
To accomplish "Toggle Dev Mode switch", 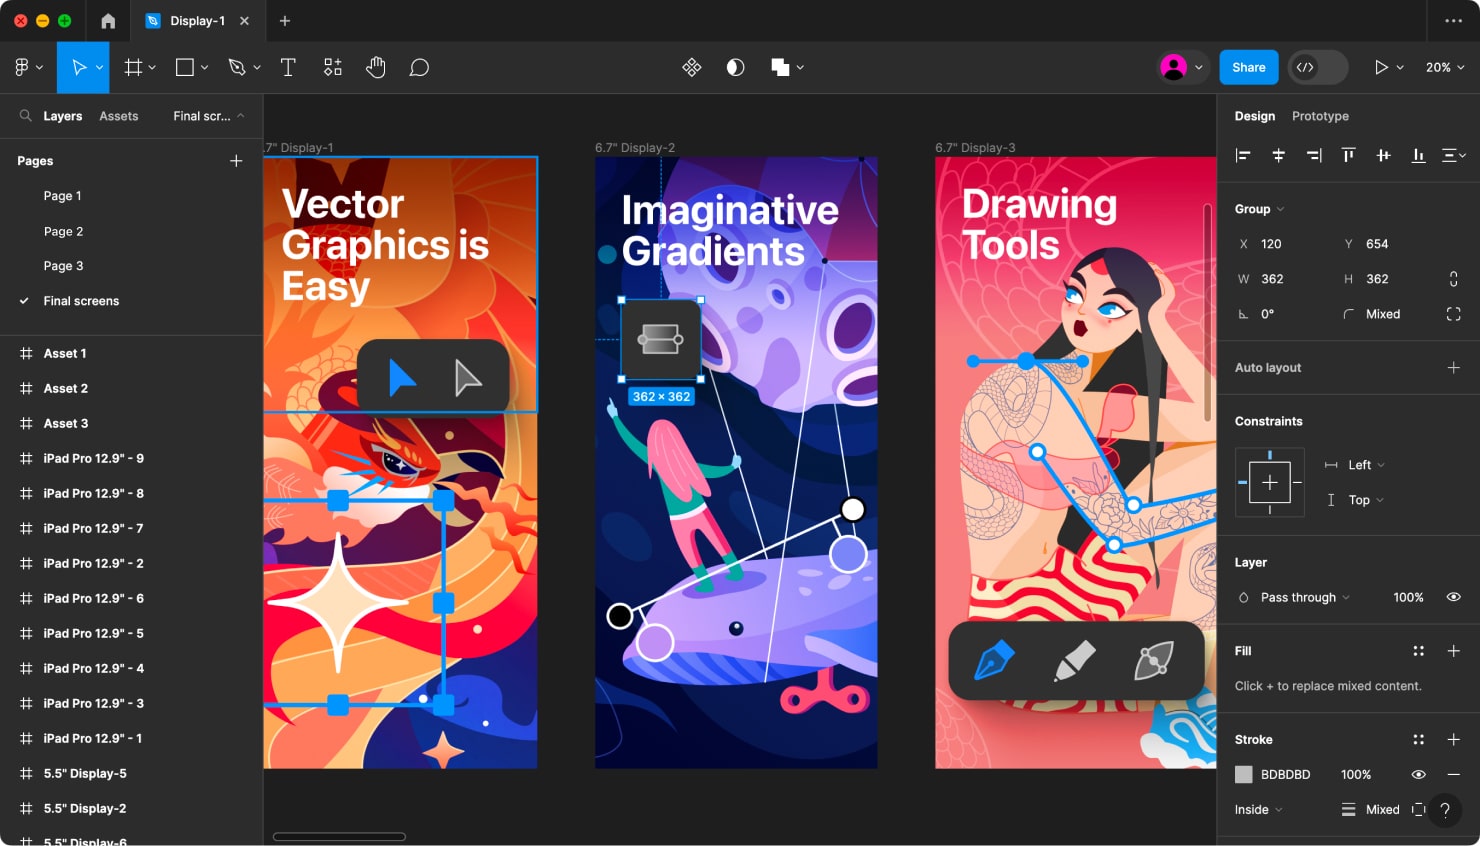I will click(1317, 67).
